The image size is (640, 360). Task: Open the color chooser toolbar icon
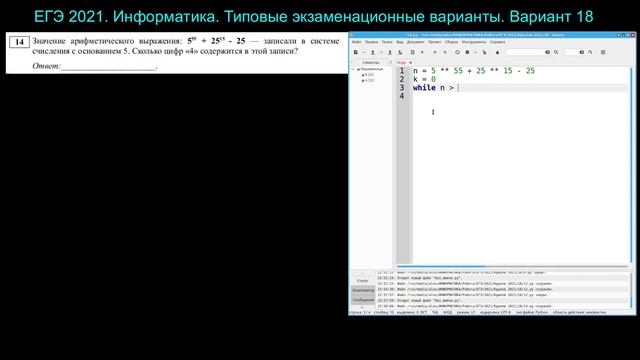point(497,52)
